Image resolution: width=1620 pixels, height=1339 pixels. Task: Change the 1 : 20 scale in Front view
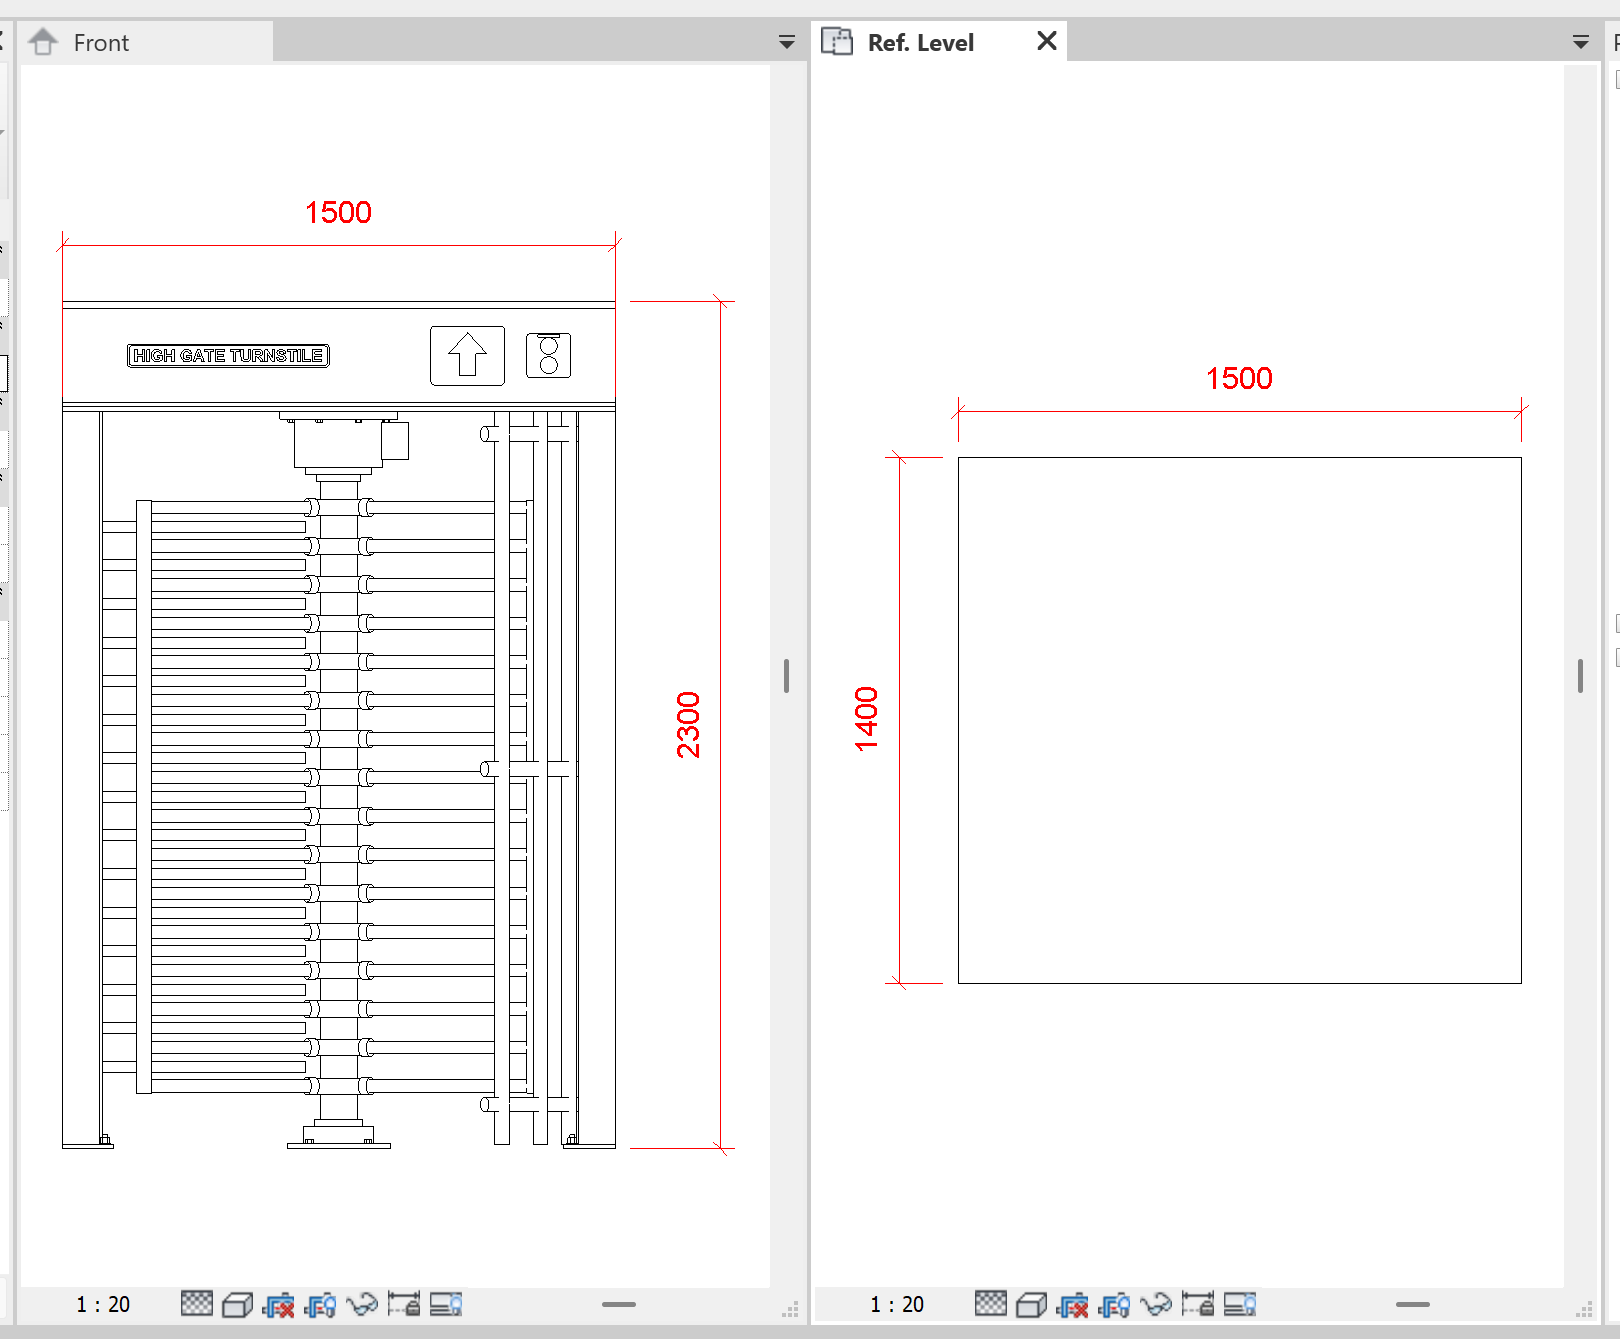pyautogui.click(x=103, y=1304)
